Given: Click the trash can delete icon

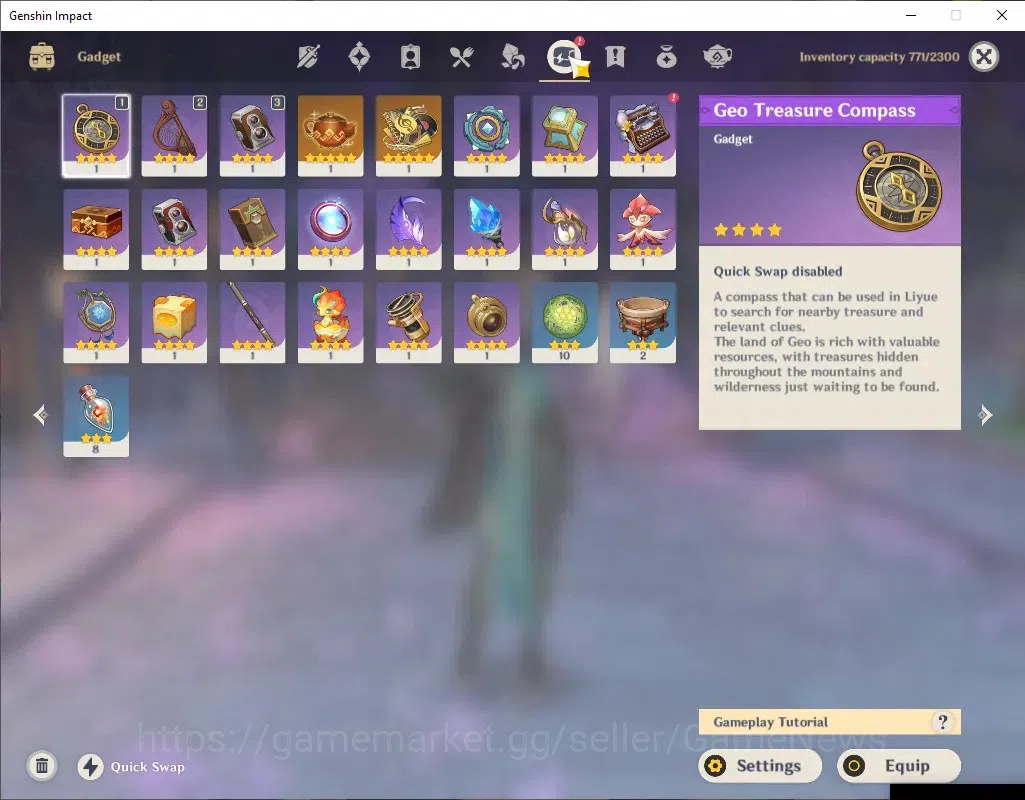Looking at the screenshot, I should 42,766.
